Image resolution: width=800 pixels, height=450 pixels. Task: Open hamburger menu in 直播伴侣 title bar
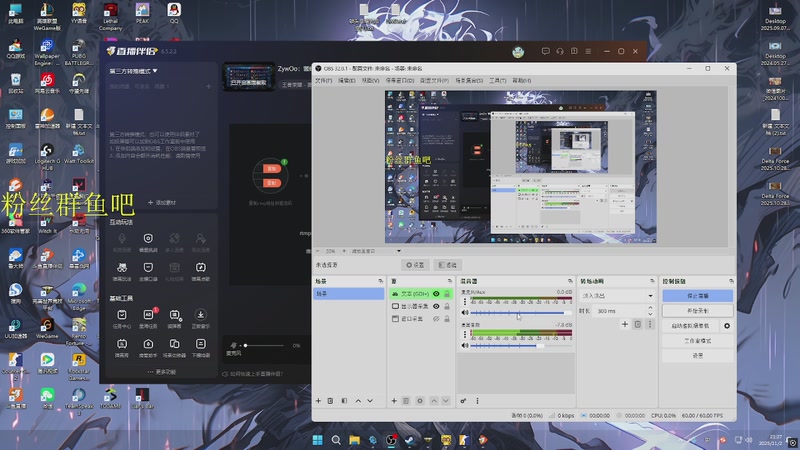(x=588, y=52)
